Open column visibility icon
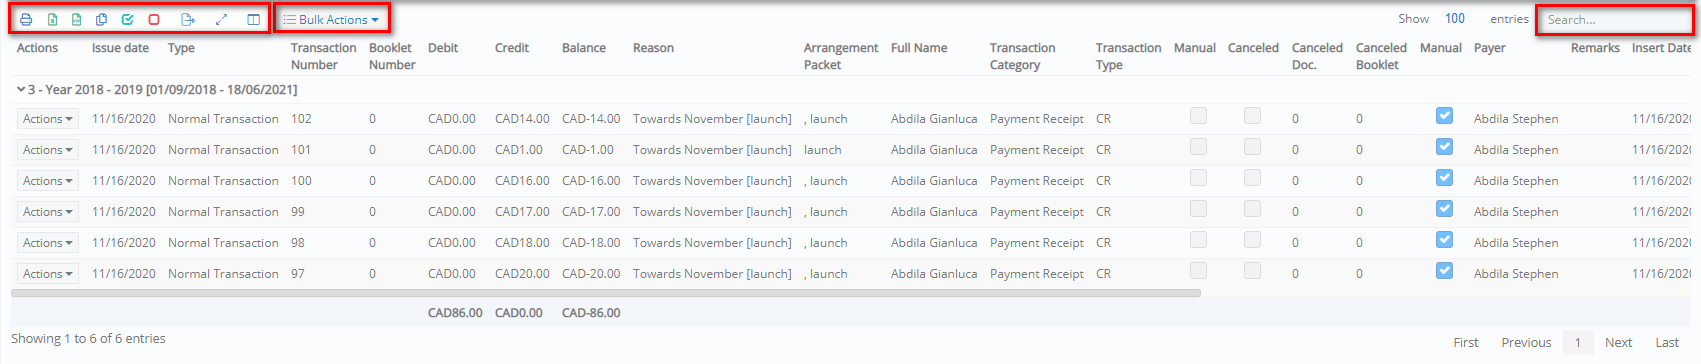 [x=254, y=19]
